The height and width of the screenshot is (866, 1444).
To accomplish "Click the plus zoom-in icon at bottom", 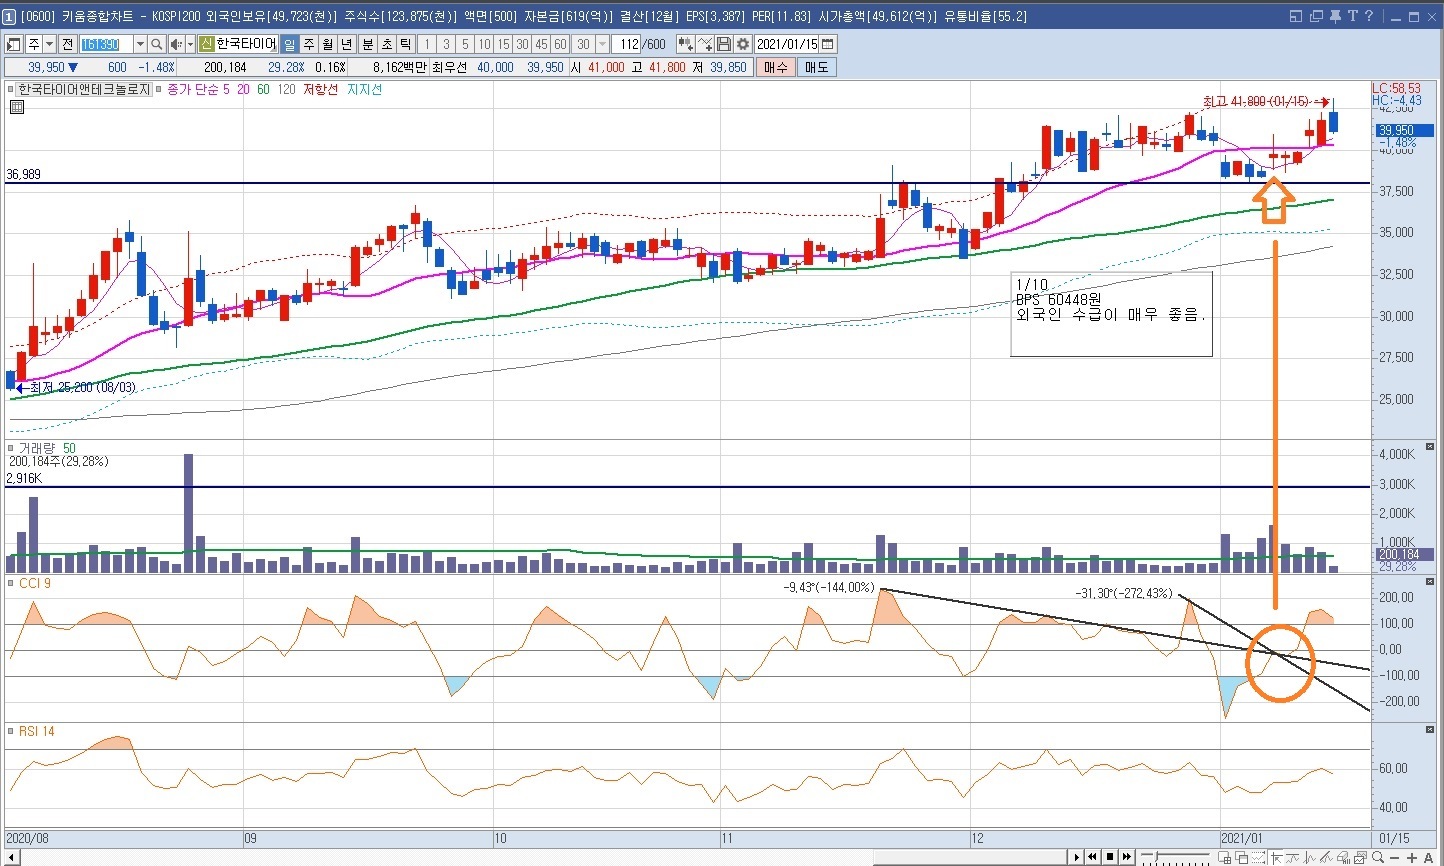I will [x=1412, y=857].
